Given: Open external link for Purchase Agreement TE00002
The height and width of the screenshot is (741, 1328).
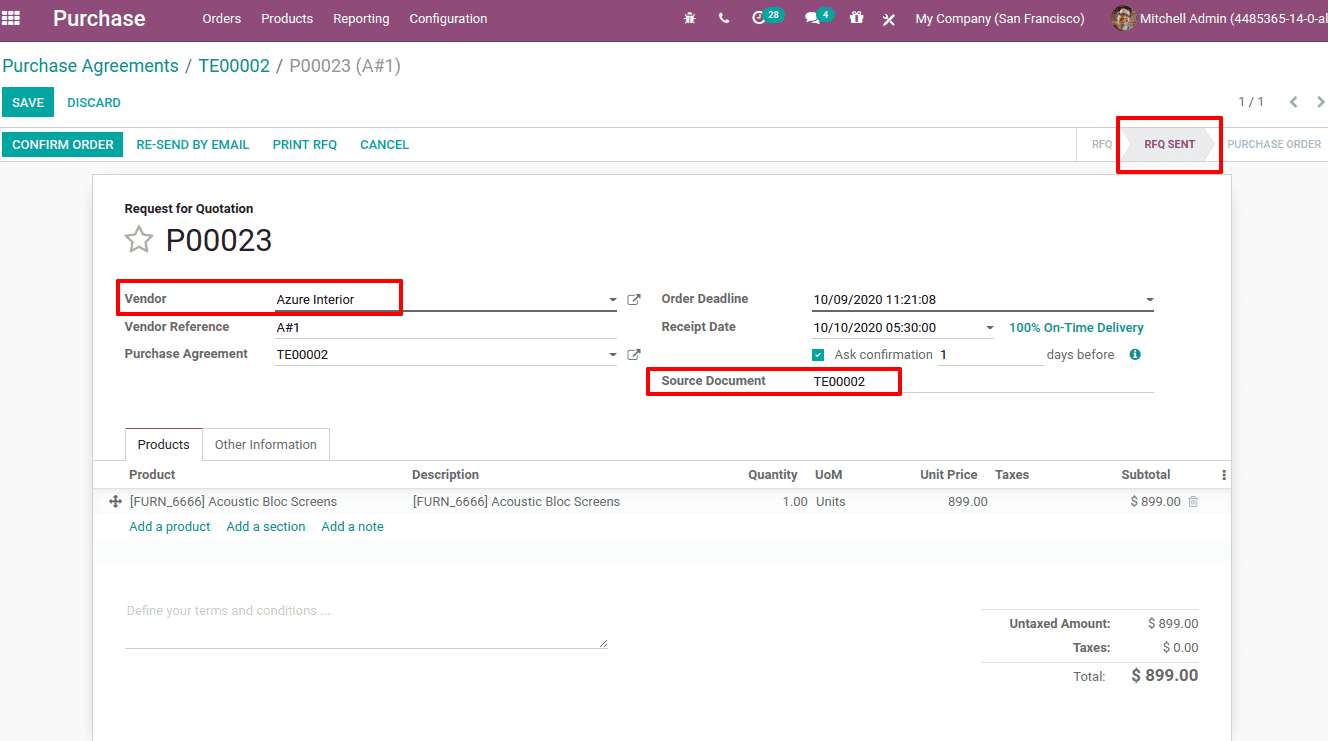Looking at the screenshot, I should (633, 354).
